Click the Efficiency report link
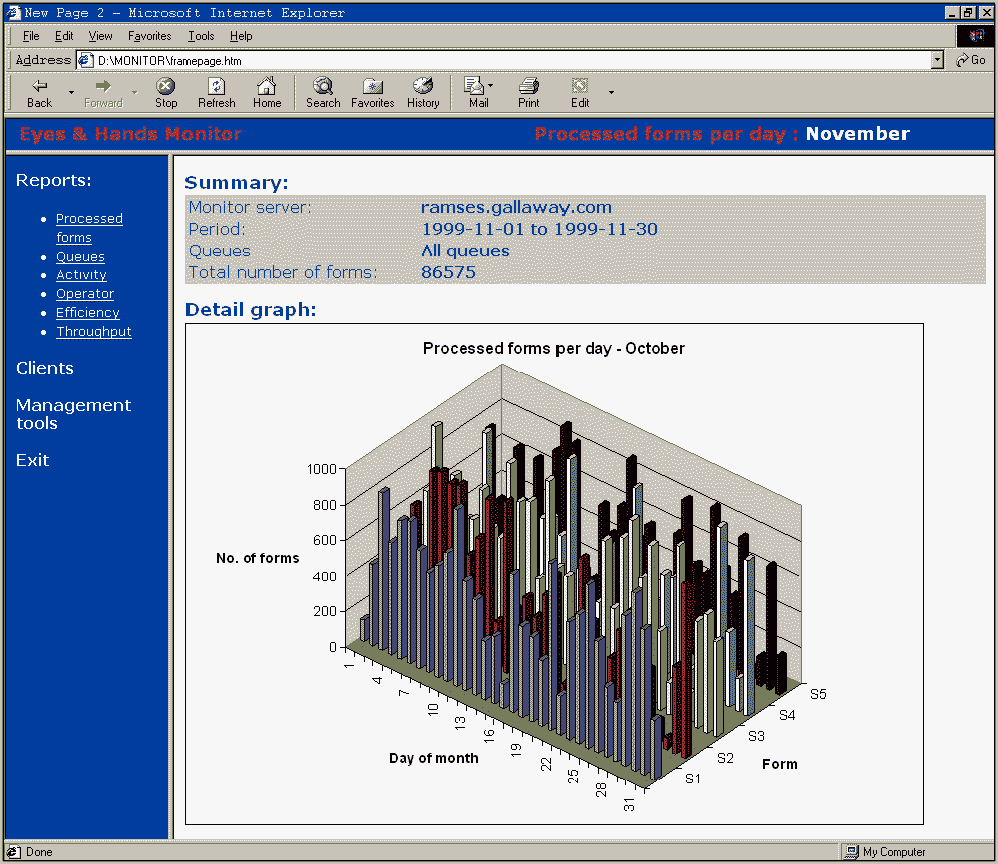 (88, 313)
